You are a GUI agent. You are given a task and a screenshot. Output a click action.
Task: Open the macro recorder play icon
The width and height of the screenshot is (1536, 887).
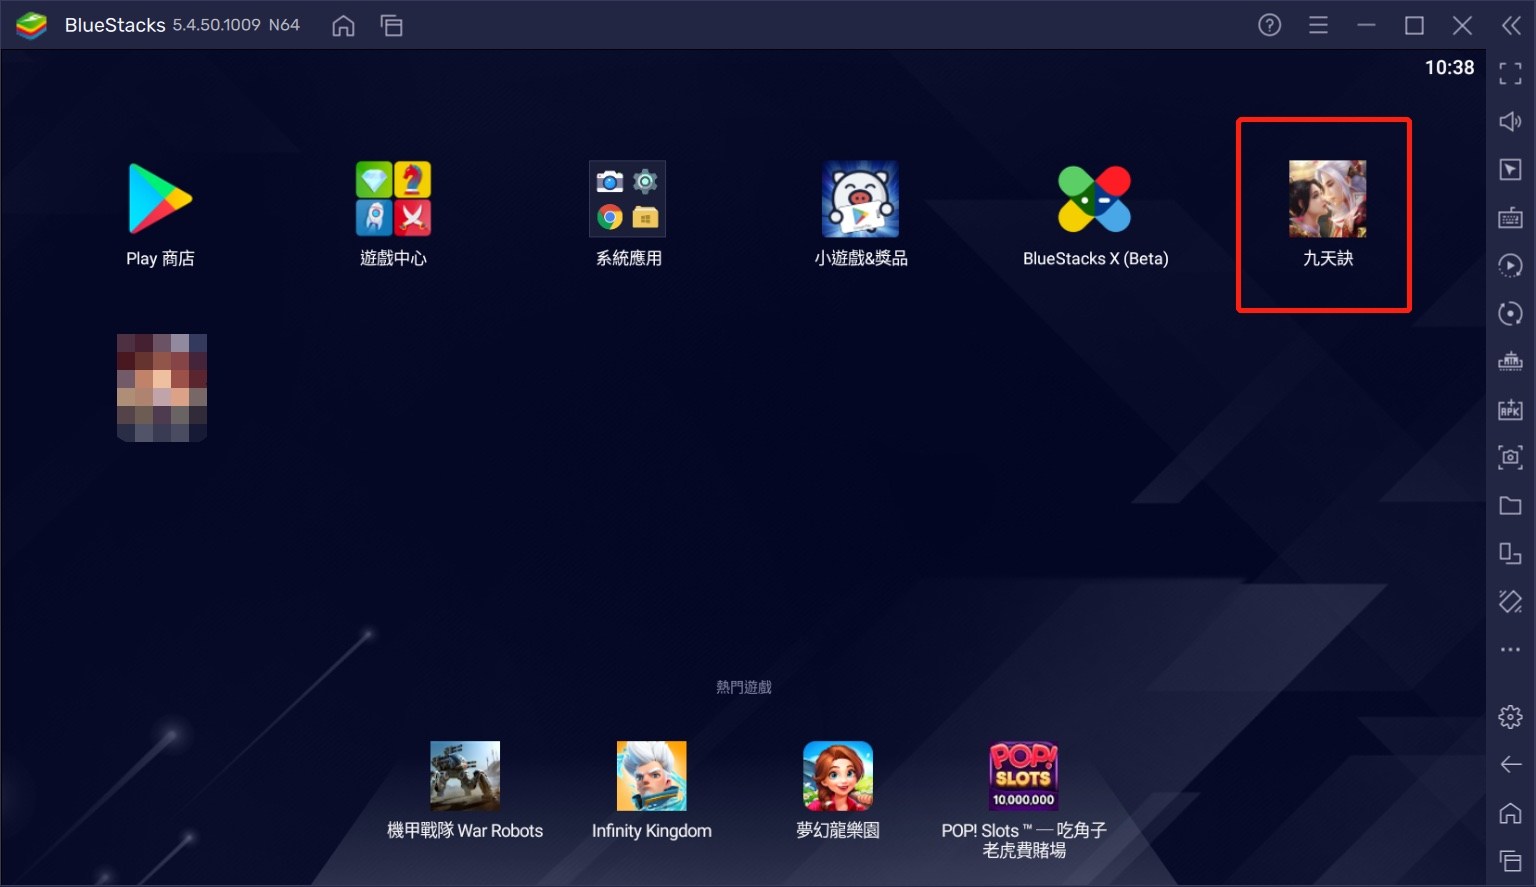(1510, 266)
